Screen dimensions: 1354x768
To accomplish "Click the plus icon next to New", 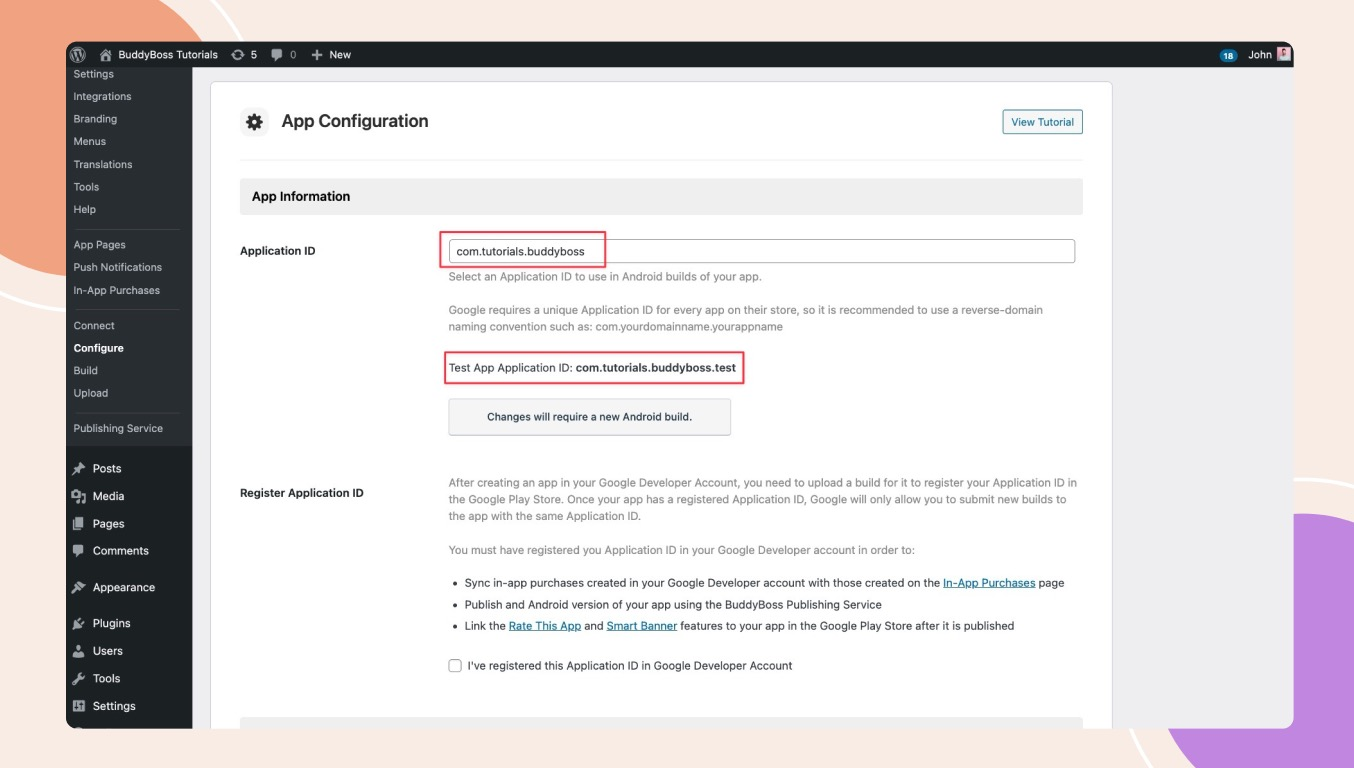I will coord(317,55).
